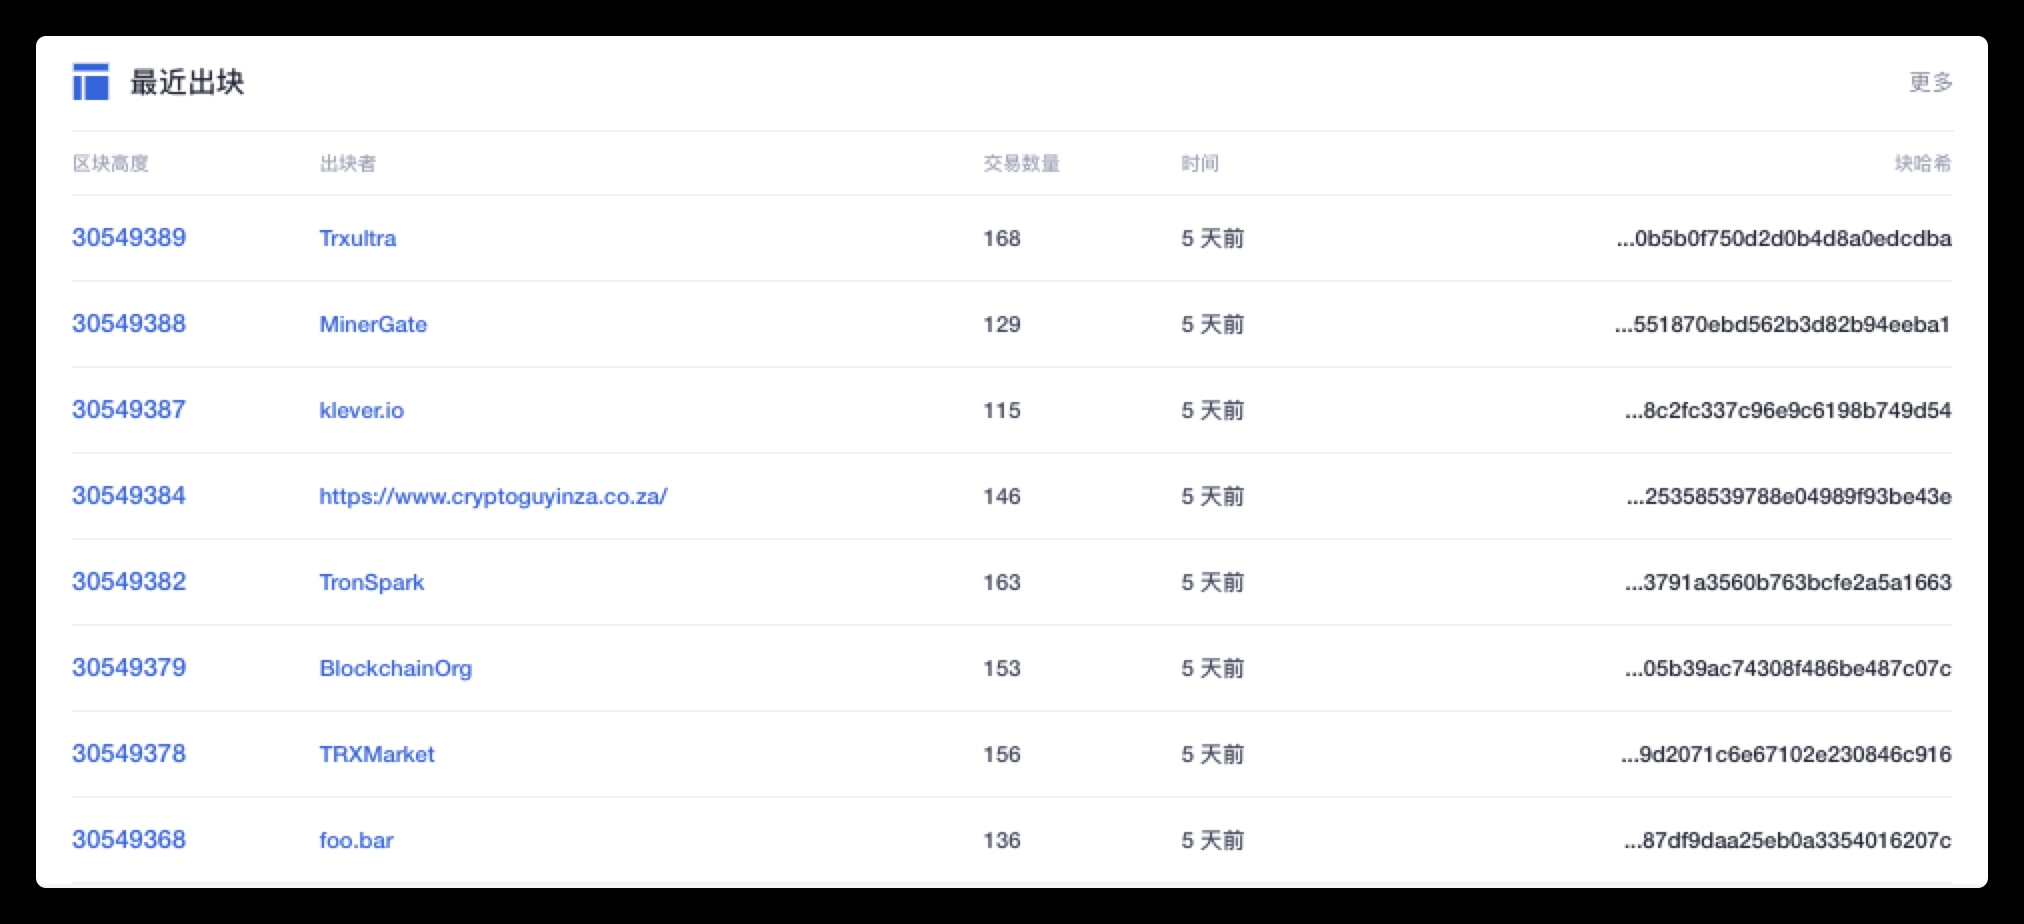
Task: Click the 区块高度 column header
Action: pos(111,163)
